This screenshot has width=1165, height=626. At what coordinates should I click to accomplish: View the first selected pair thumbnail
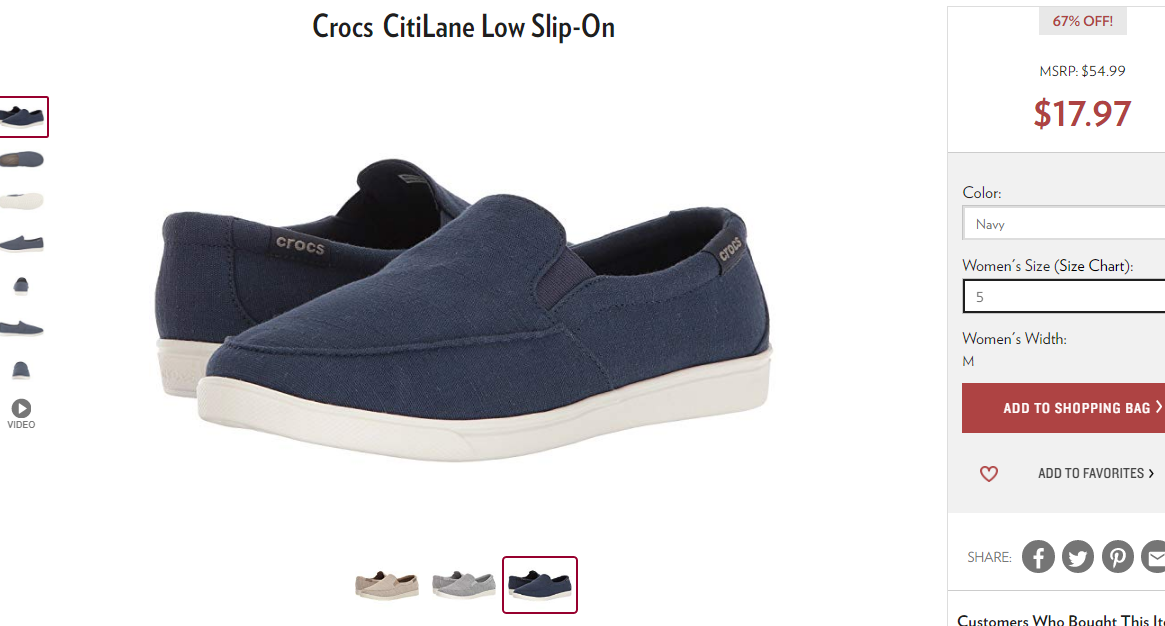point(23,117)
